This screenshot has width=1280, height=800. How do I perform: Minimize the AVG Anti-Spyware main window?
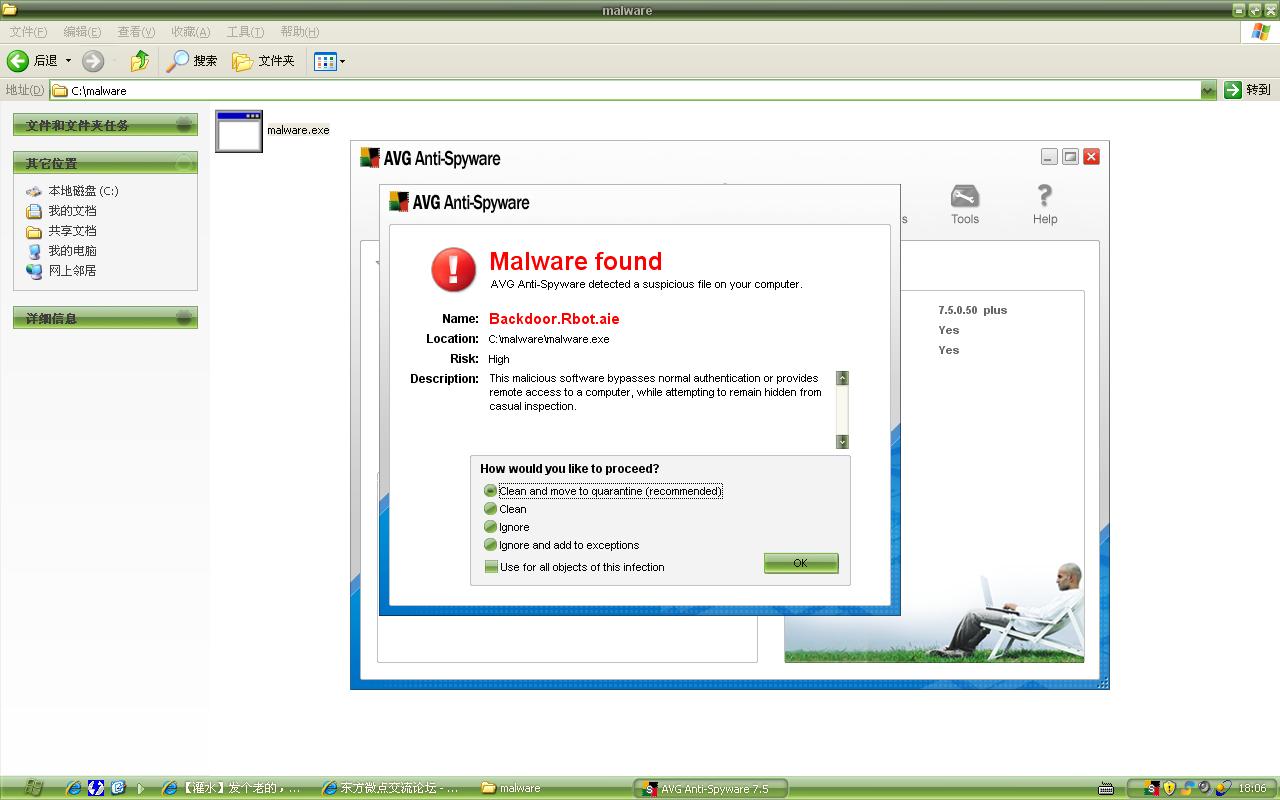coord(1048,156)
